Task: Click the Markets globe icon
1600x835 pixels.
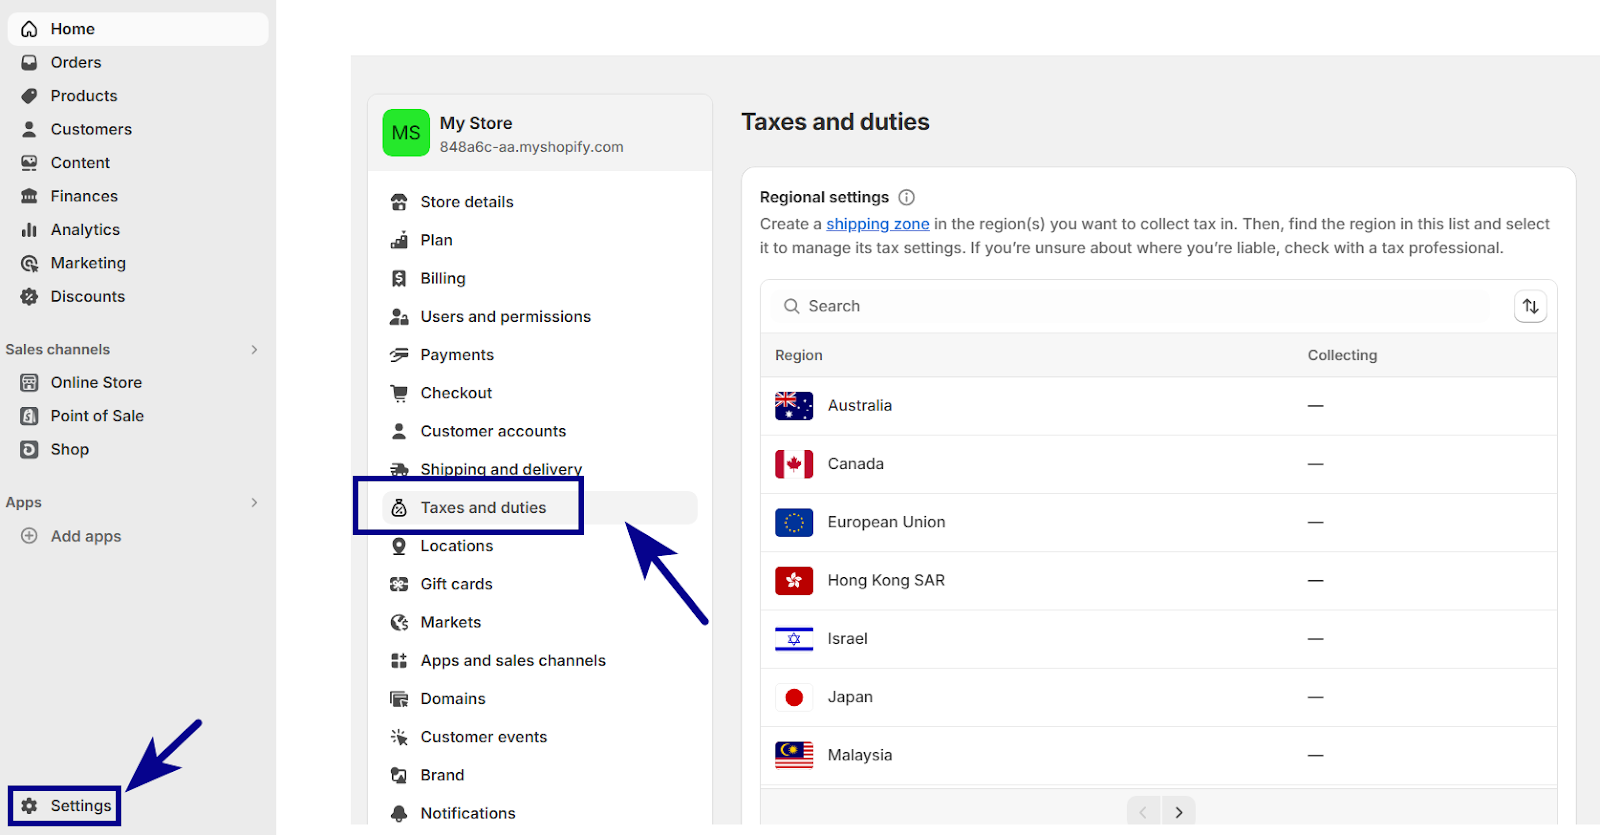Action: click(x=399, y=622)
